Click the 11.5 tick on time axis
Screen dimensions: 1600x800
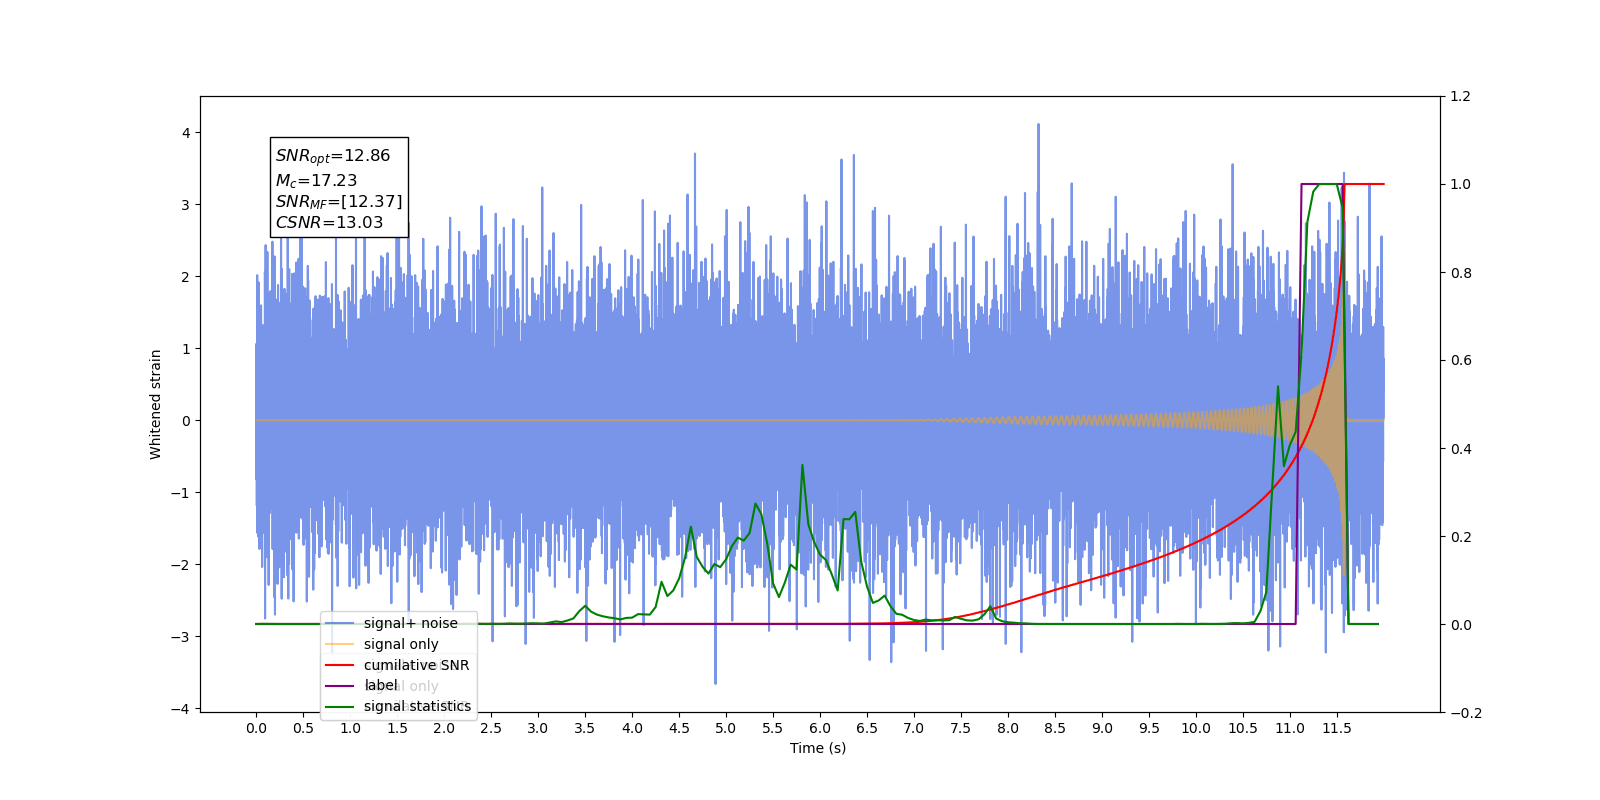coord(1337,728)
